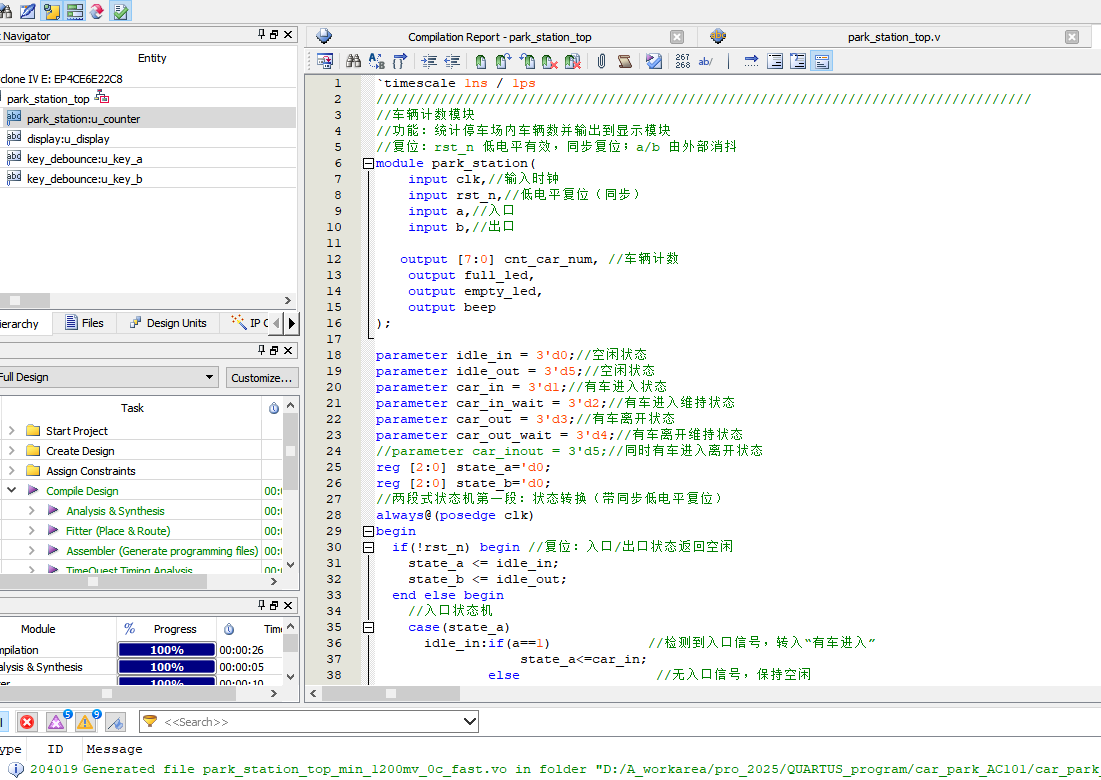
Task: Close the Tasks panel
Action: pos(288,350)
